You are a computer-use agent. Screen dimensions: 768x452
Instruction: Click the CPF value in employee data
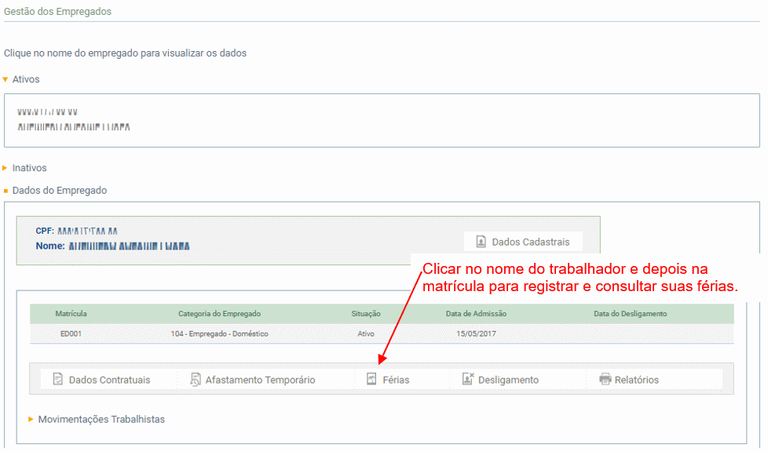[88, 231]
